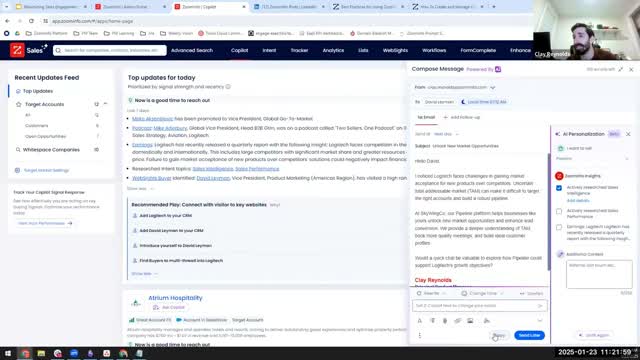This screenshot has height=360, width=640.
Task: Open the WebSights nav item
Action: click(x=395, y=50)
